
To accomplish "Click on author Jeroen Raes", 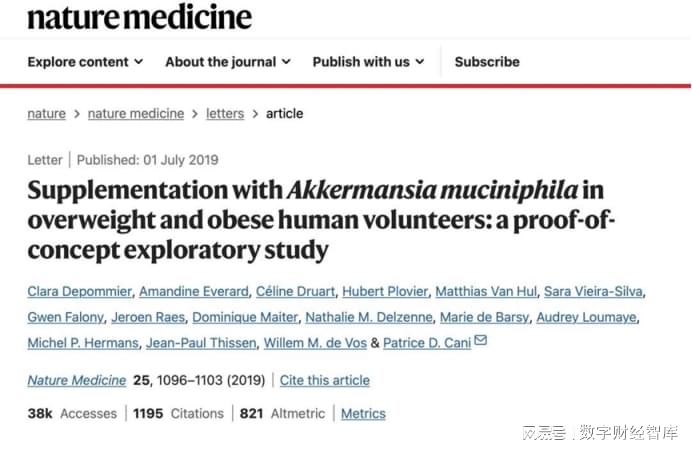I will coord(148,317).
